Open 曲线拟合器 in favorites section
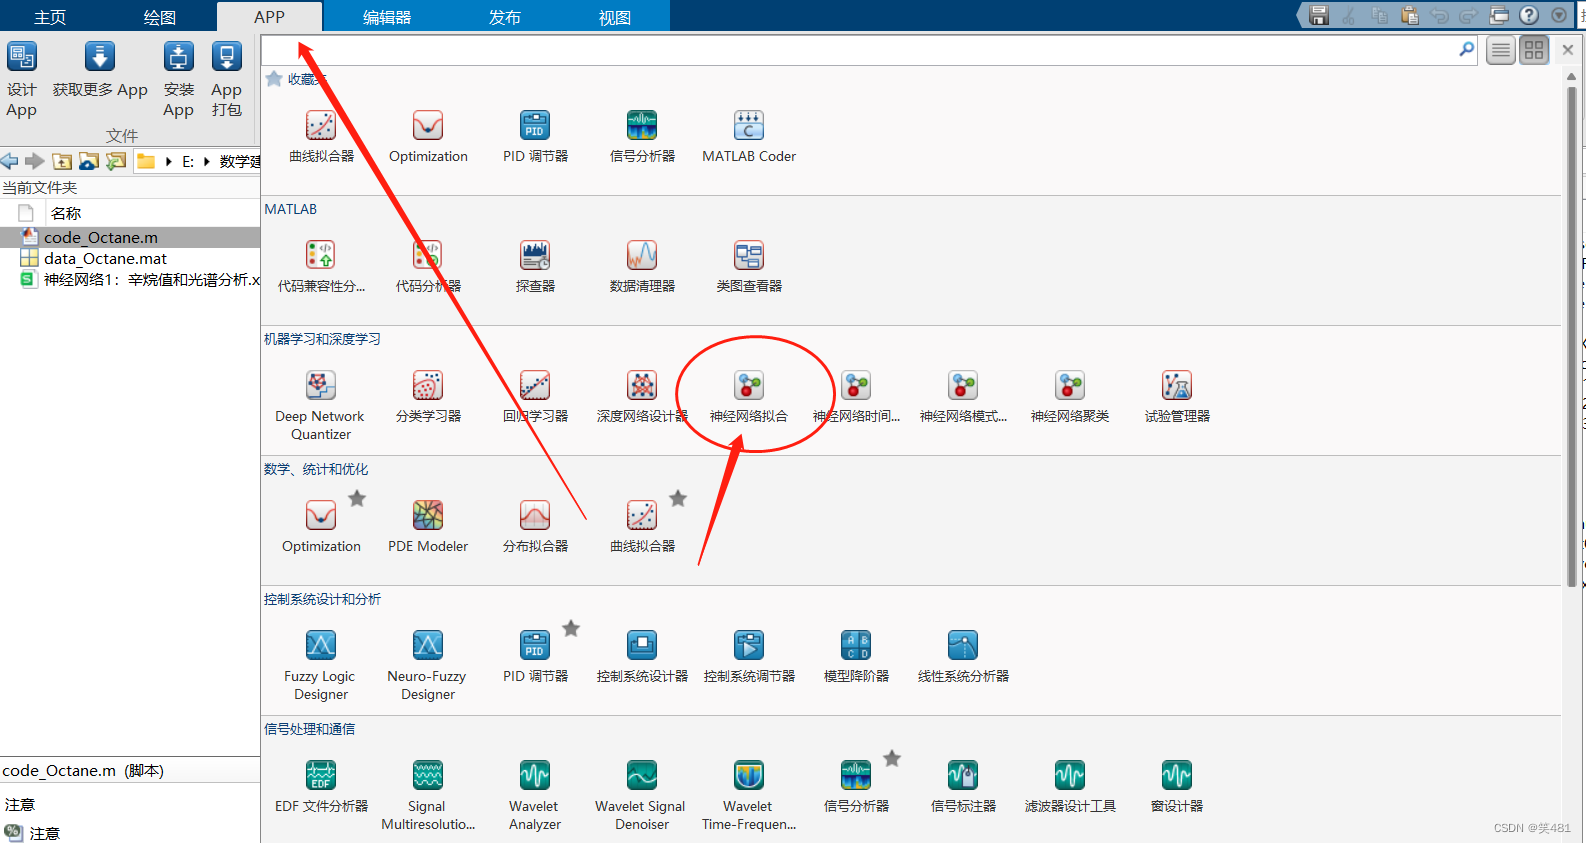Screen dimensions: 1586x843 tap(321, 137)
